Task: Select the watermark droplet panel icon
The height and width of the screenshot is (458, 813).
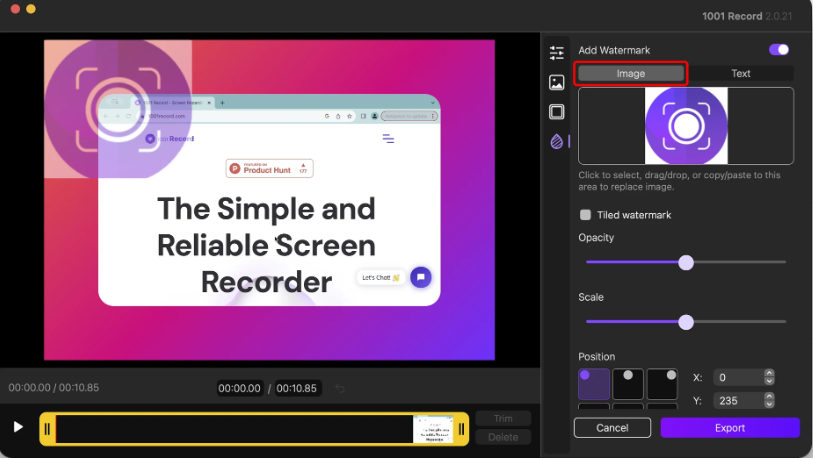Action: pyautogui.click(x=556, y=141)
